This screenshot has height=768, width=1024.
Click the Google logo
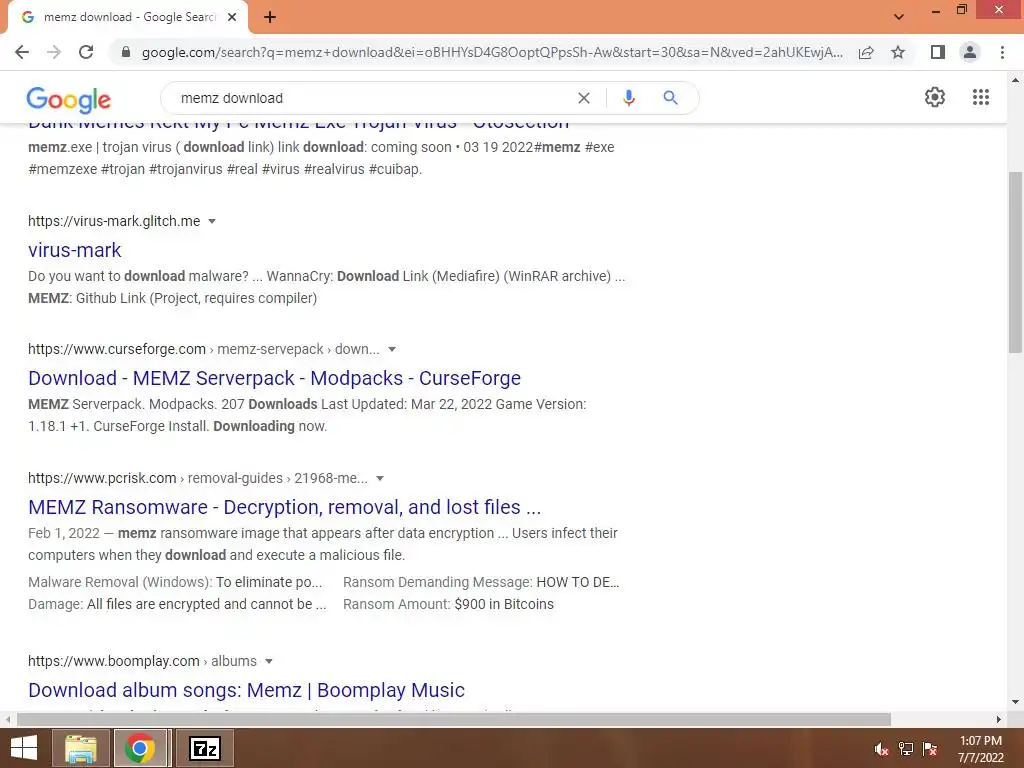[x=69, y=99]
